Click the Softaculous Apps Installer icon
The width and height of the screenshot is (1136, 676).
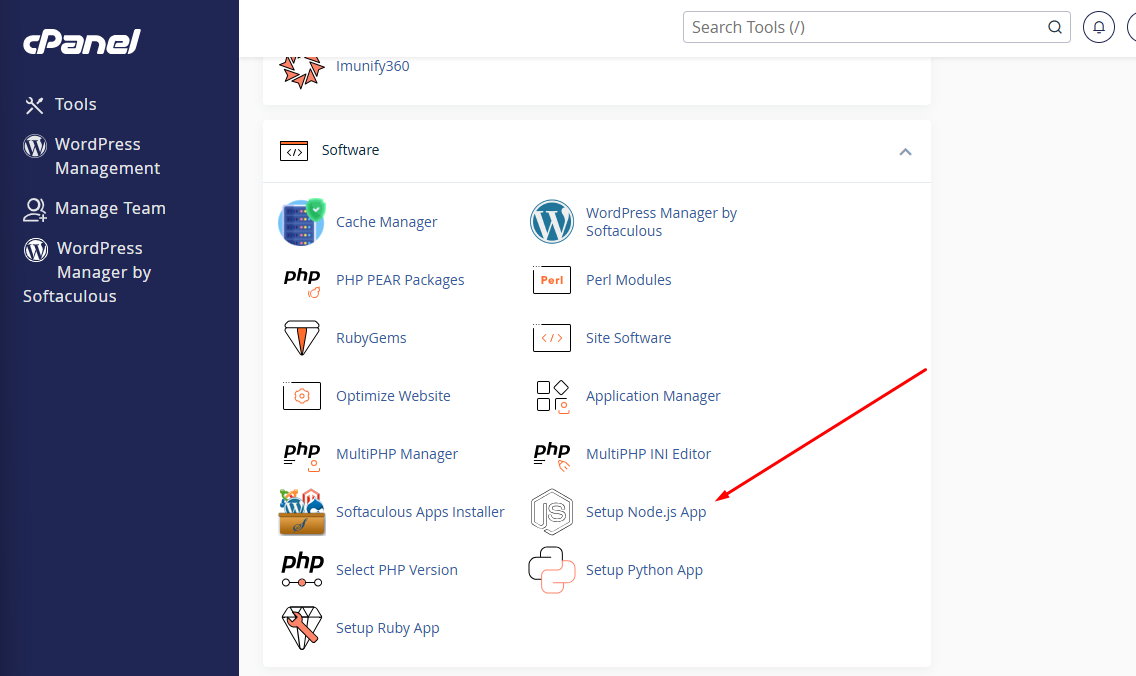click(302, 512)
